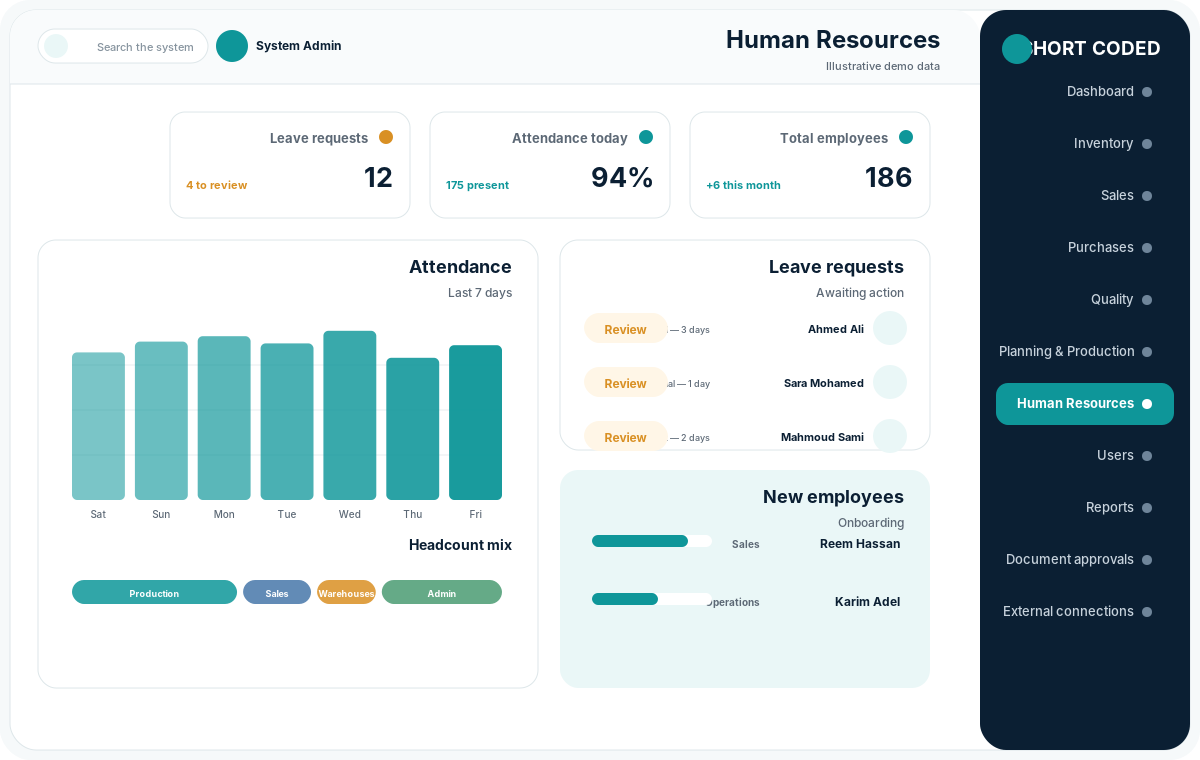Open Planning & Production section
The image size is (1200, 760).
coord(1085,351)
